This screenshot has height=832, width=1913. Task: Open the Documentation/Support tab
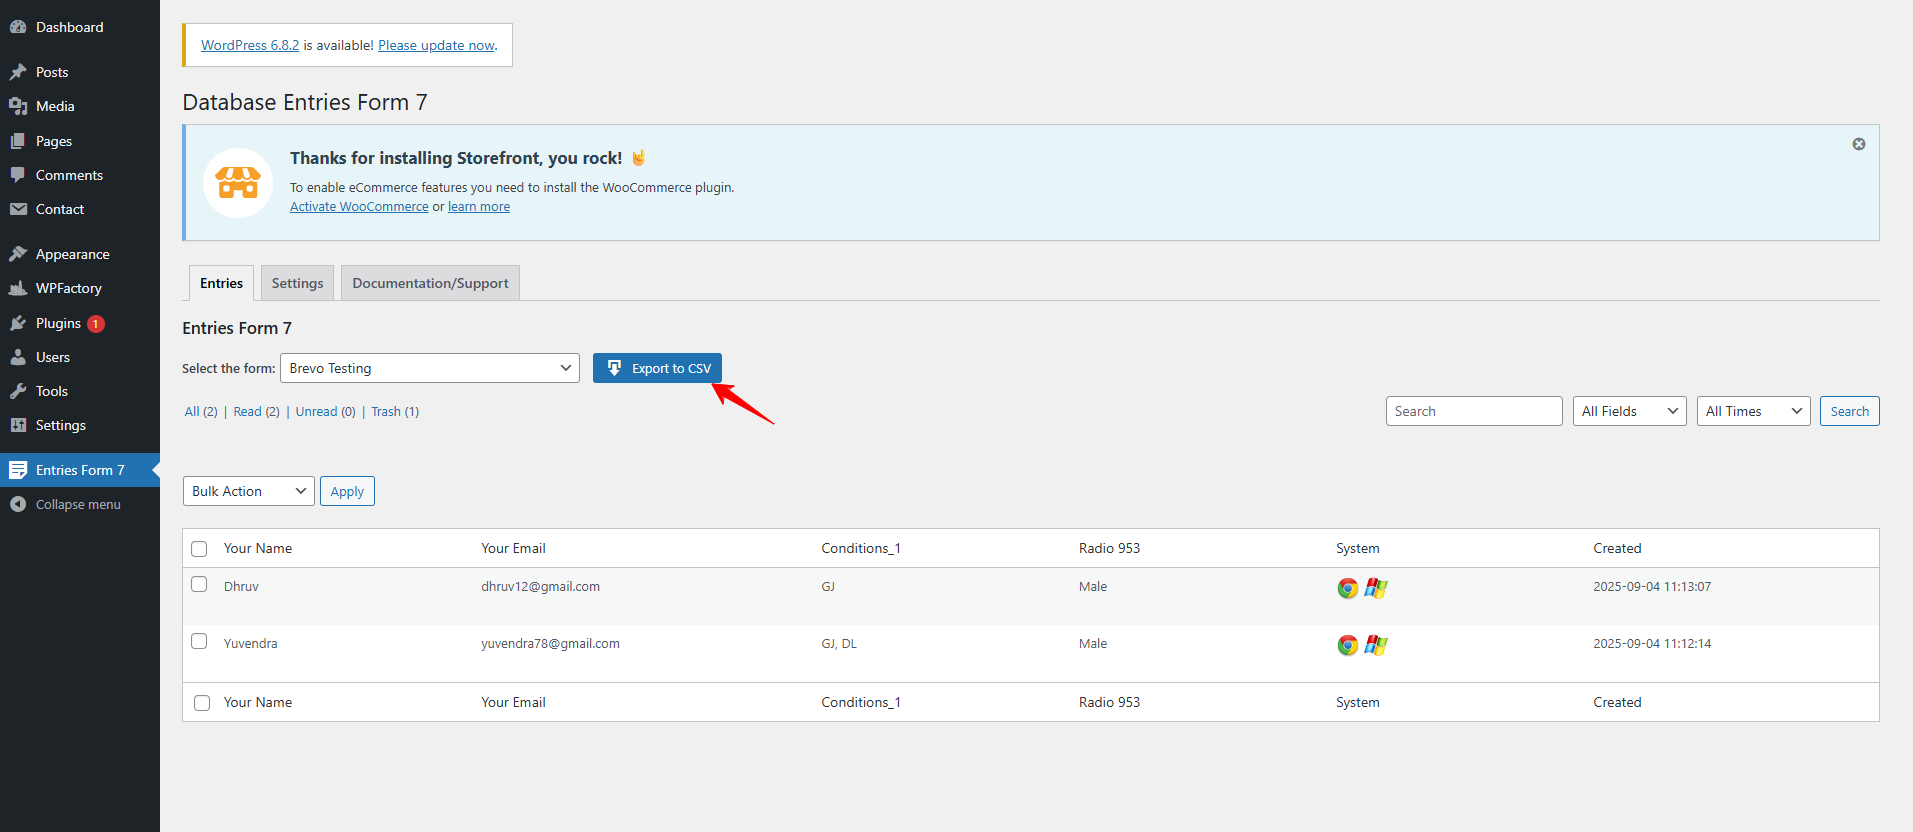tap(430, 283)
